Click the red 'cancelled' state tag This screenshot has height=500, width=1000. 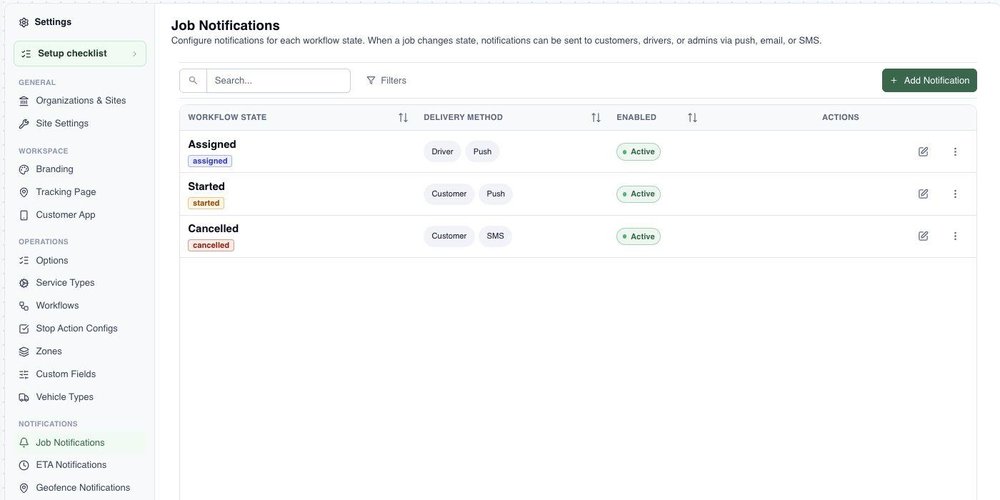(211, 246)
